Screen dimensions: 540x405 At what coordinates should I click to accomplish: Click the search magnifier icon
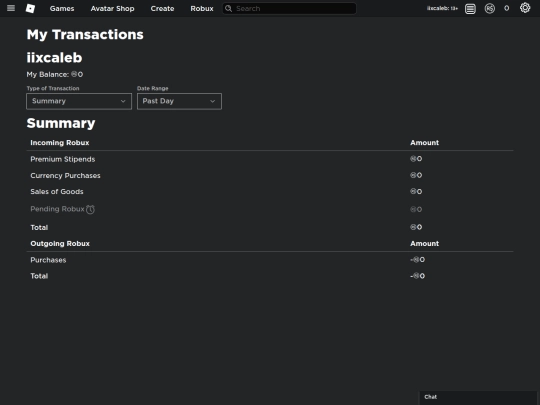click(228, 8)
